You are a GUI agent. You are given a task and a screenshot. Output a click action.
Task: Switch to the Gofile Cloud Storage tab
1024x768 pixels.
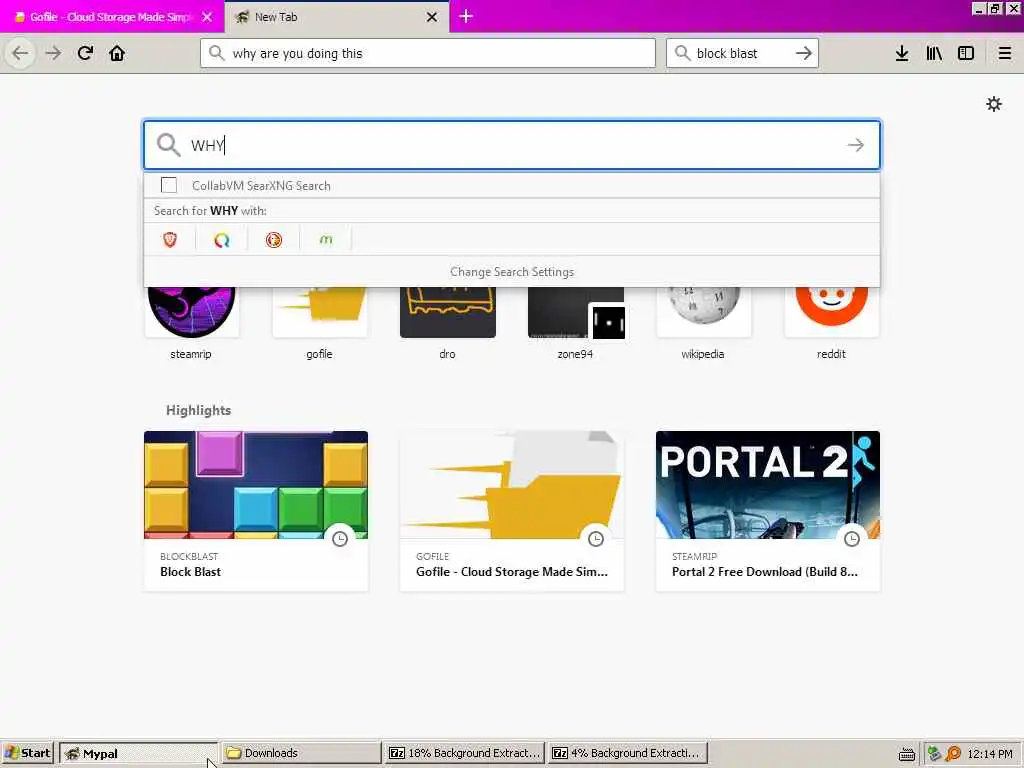pos(112,17)
